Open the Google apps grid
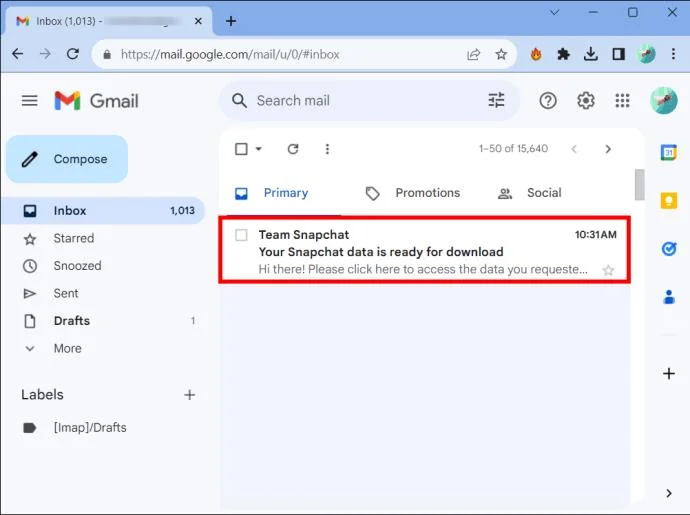 pos(622,101)
